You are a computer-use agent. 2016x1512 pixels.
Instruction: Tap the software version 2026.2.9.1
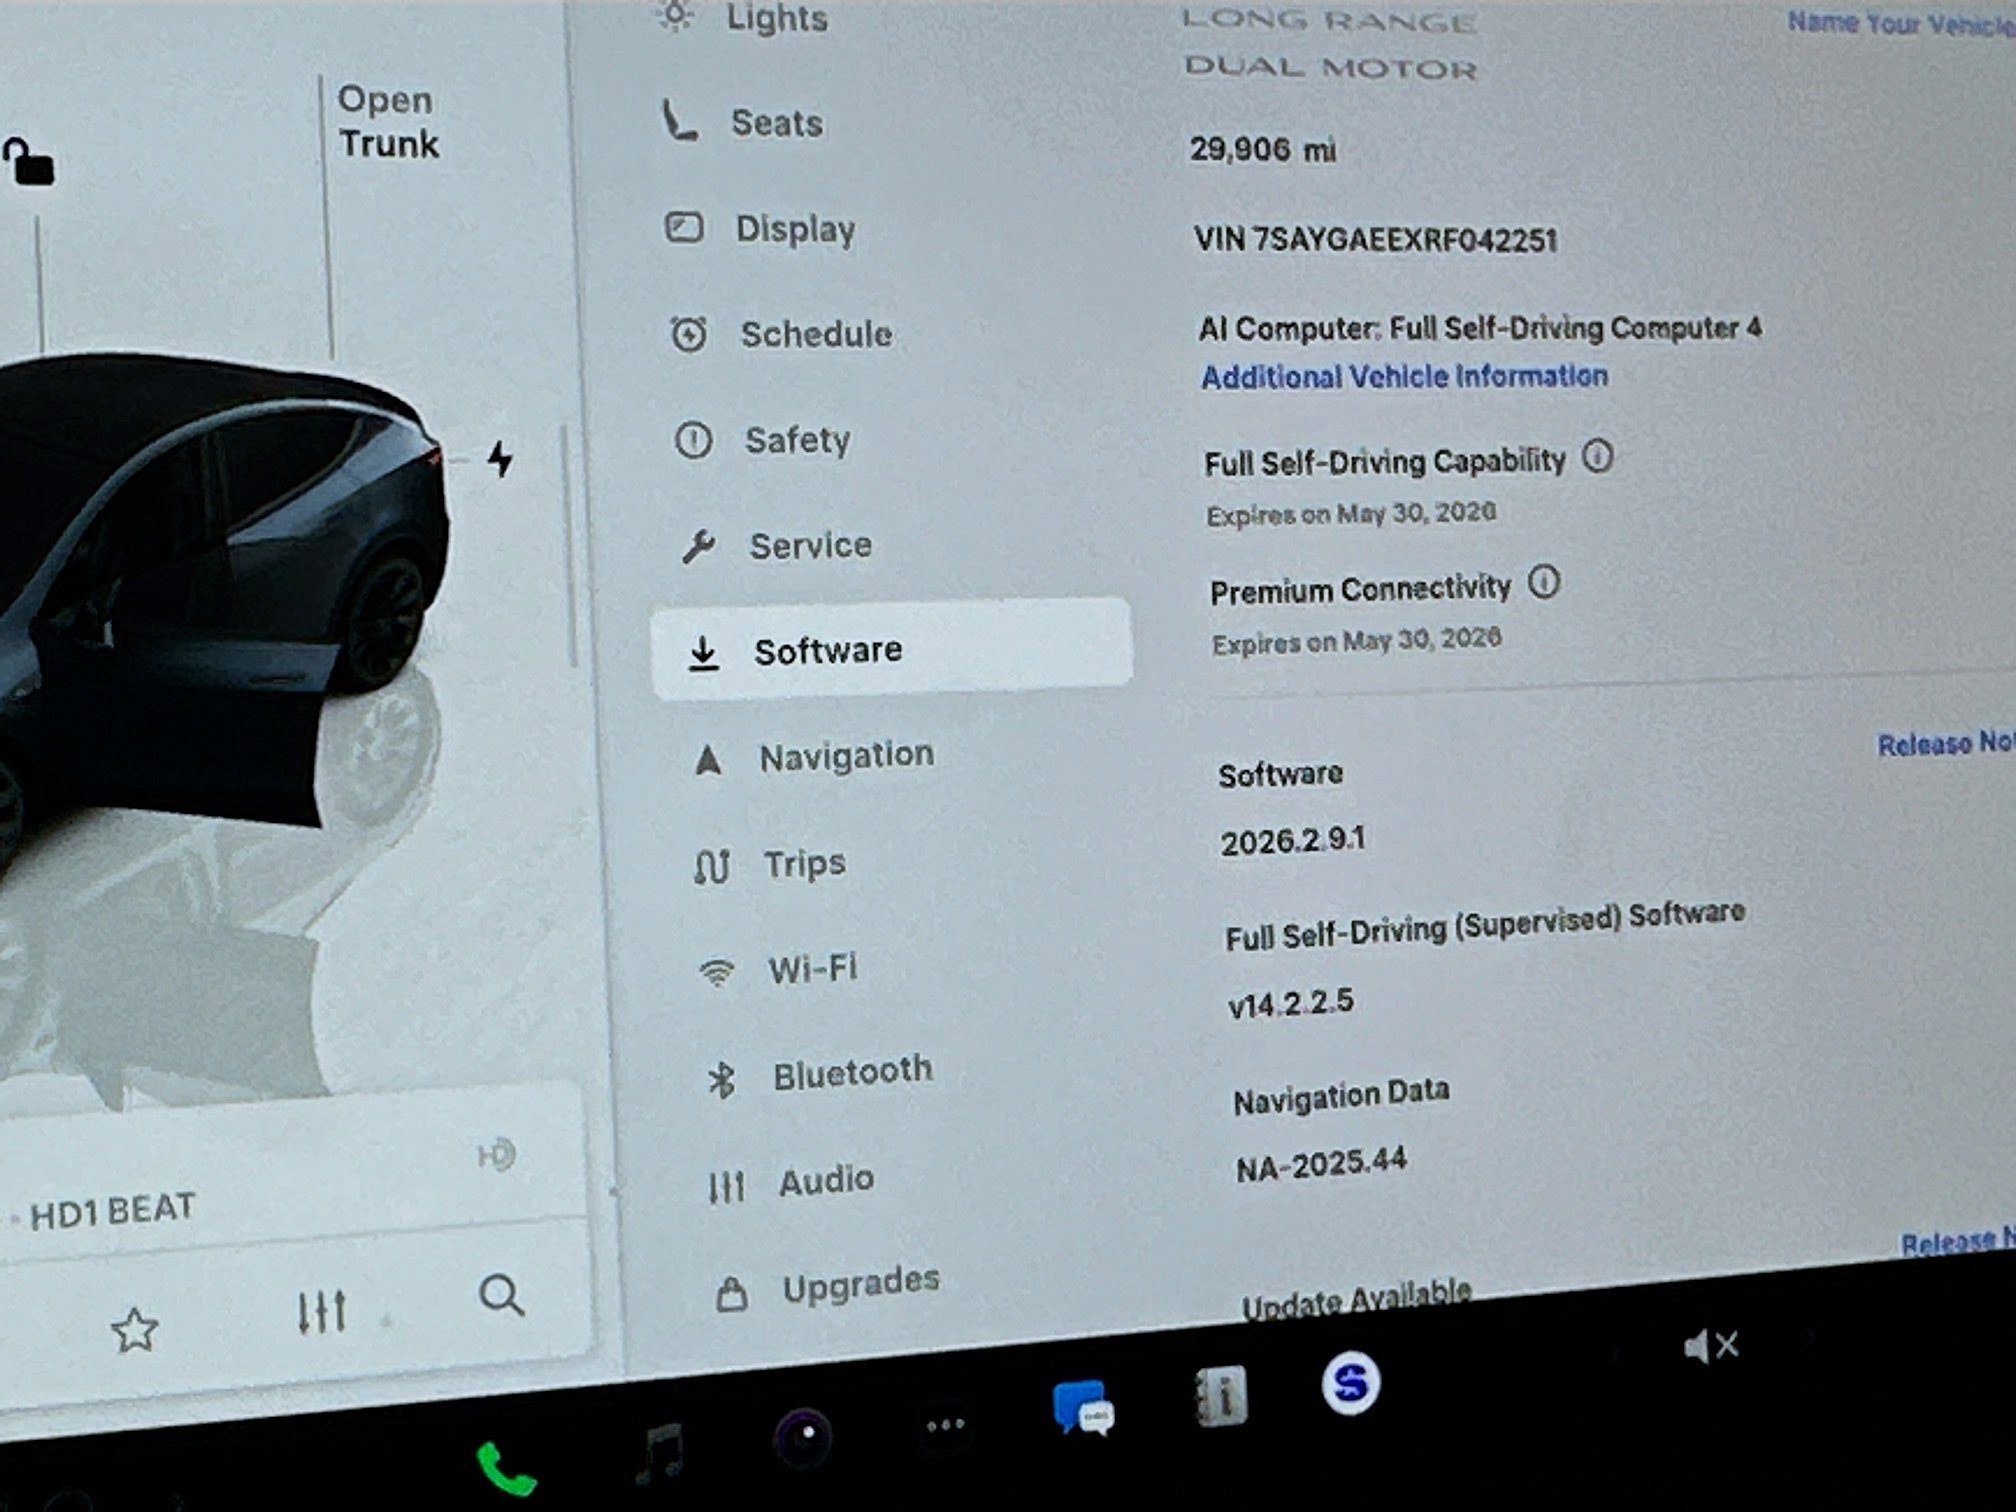pos(1292,840)
